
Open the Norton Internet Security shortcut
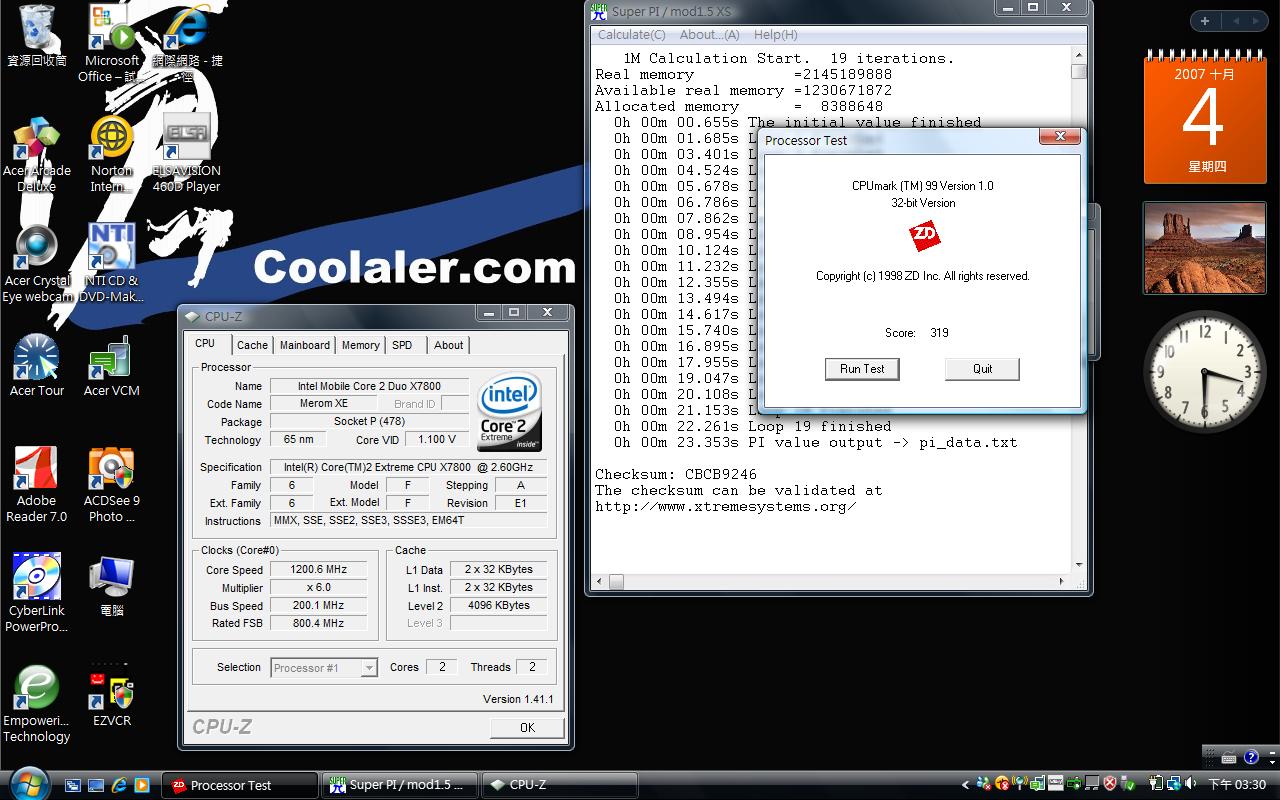coord(112,155)
